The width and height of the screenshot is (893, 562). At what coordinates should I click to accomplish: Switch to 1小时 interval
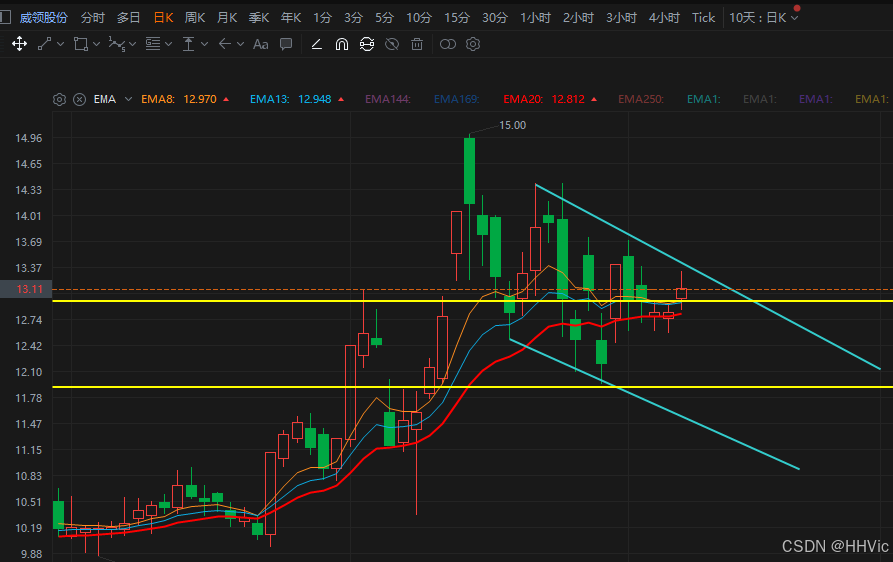pyautogui.click(x=535, y=18)
